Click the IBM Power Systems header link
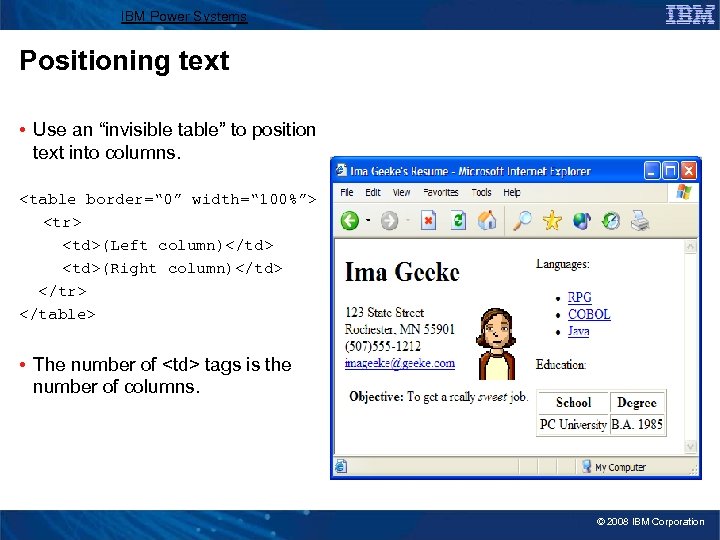The height and width of the screenshot is (540, 720). point(184,17)
